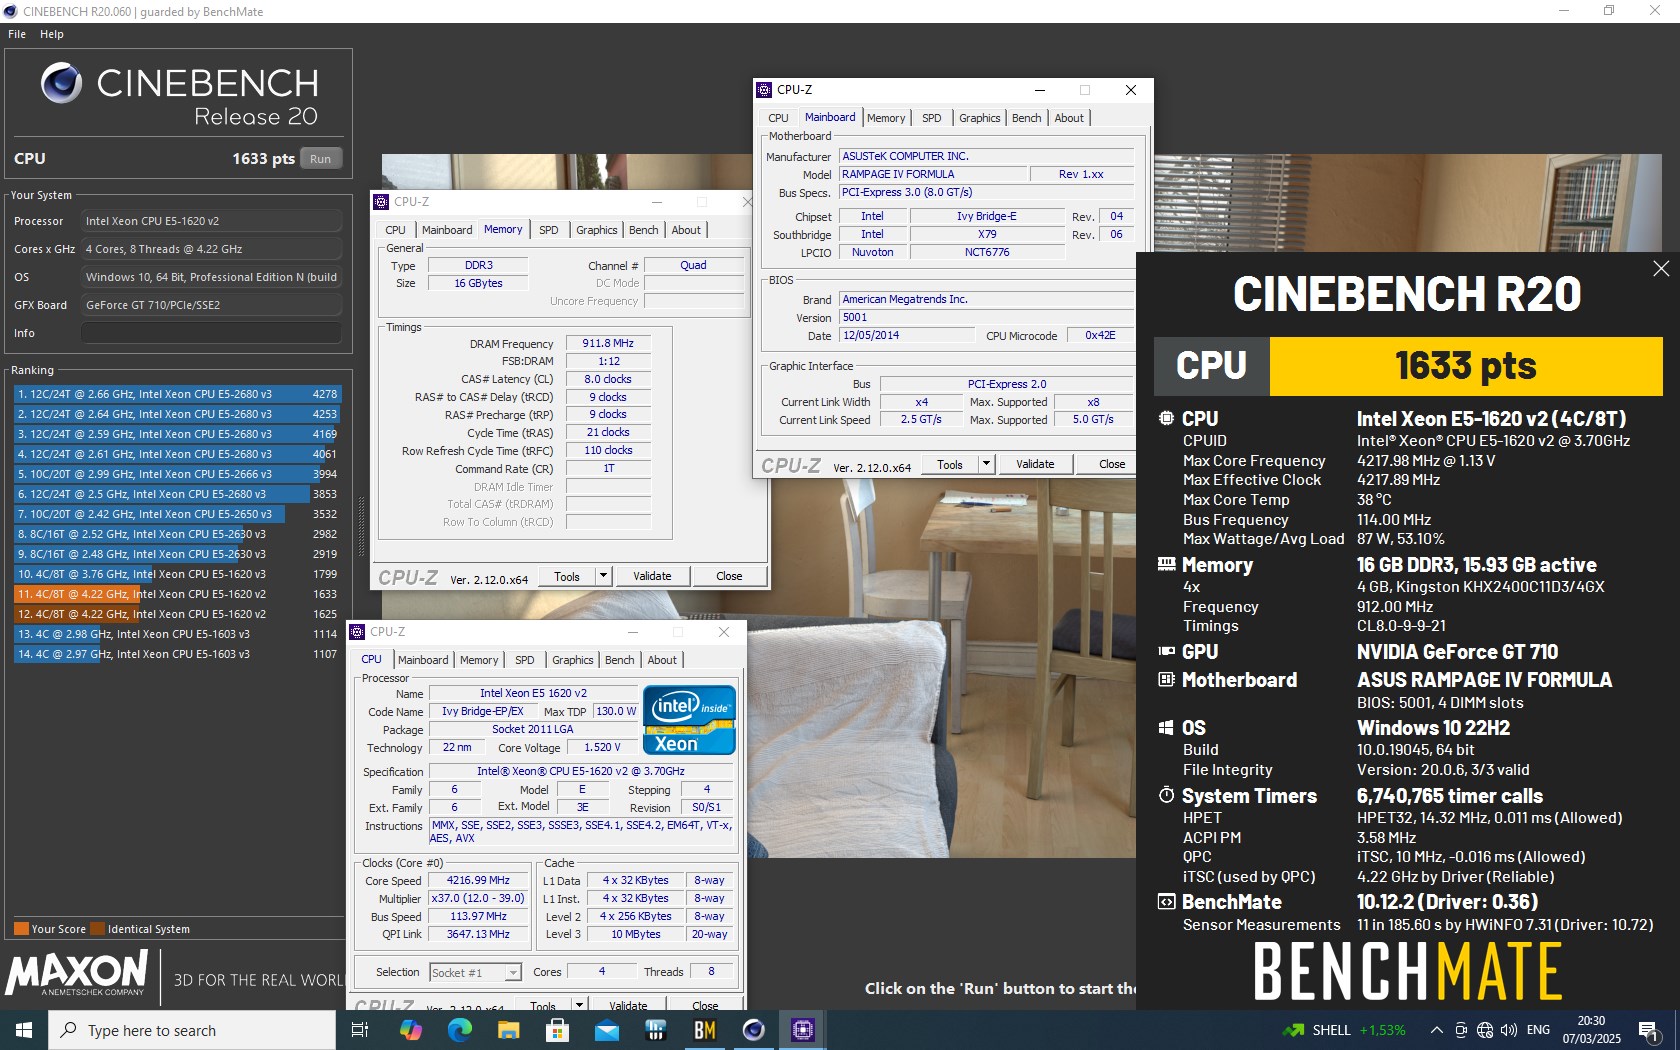Click the orange Your Score legend swatch

(x=21, y=929)
